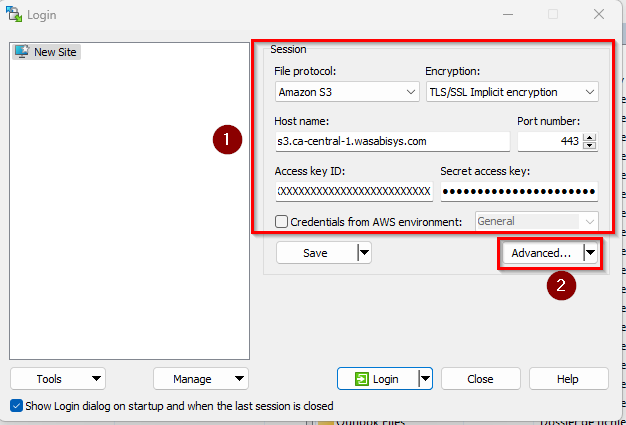Viewport: 626px width, 425px height.
Task: Click the Access key ID field
Action: (x=354, y=192)
